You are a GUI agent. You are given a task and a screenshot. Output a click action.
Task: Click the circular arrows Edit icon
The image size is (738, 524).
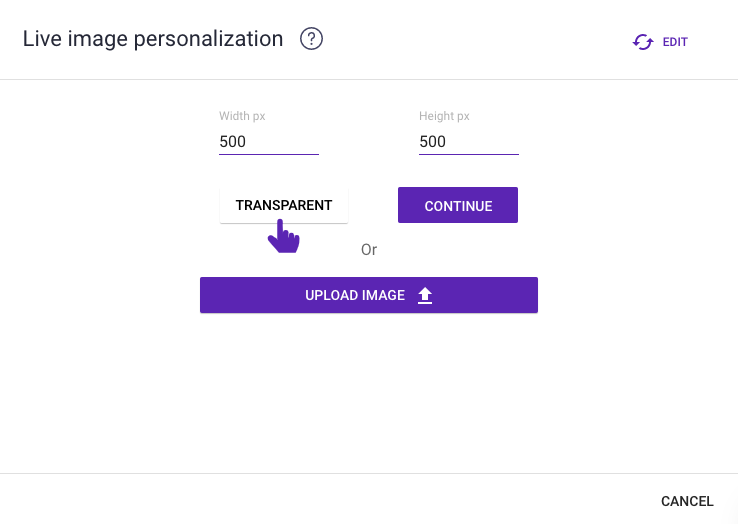(x=642, y=42)
